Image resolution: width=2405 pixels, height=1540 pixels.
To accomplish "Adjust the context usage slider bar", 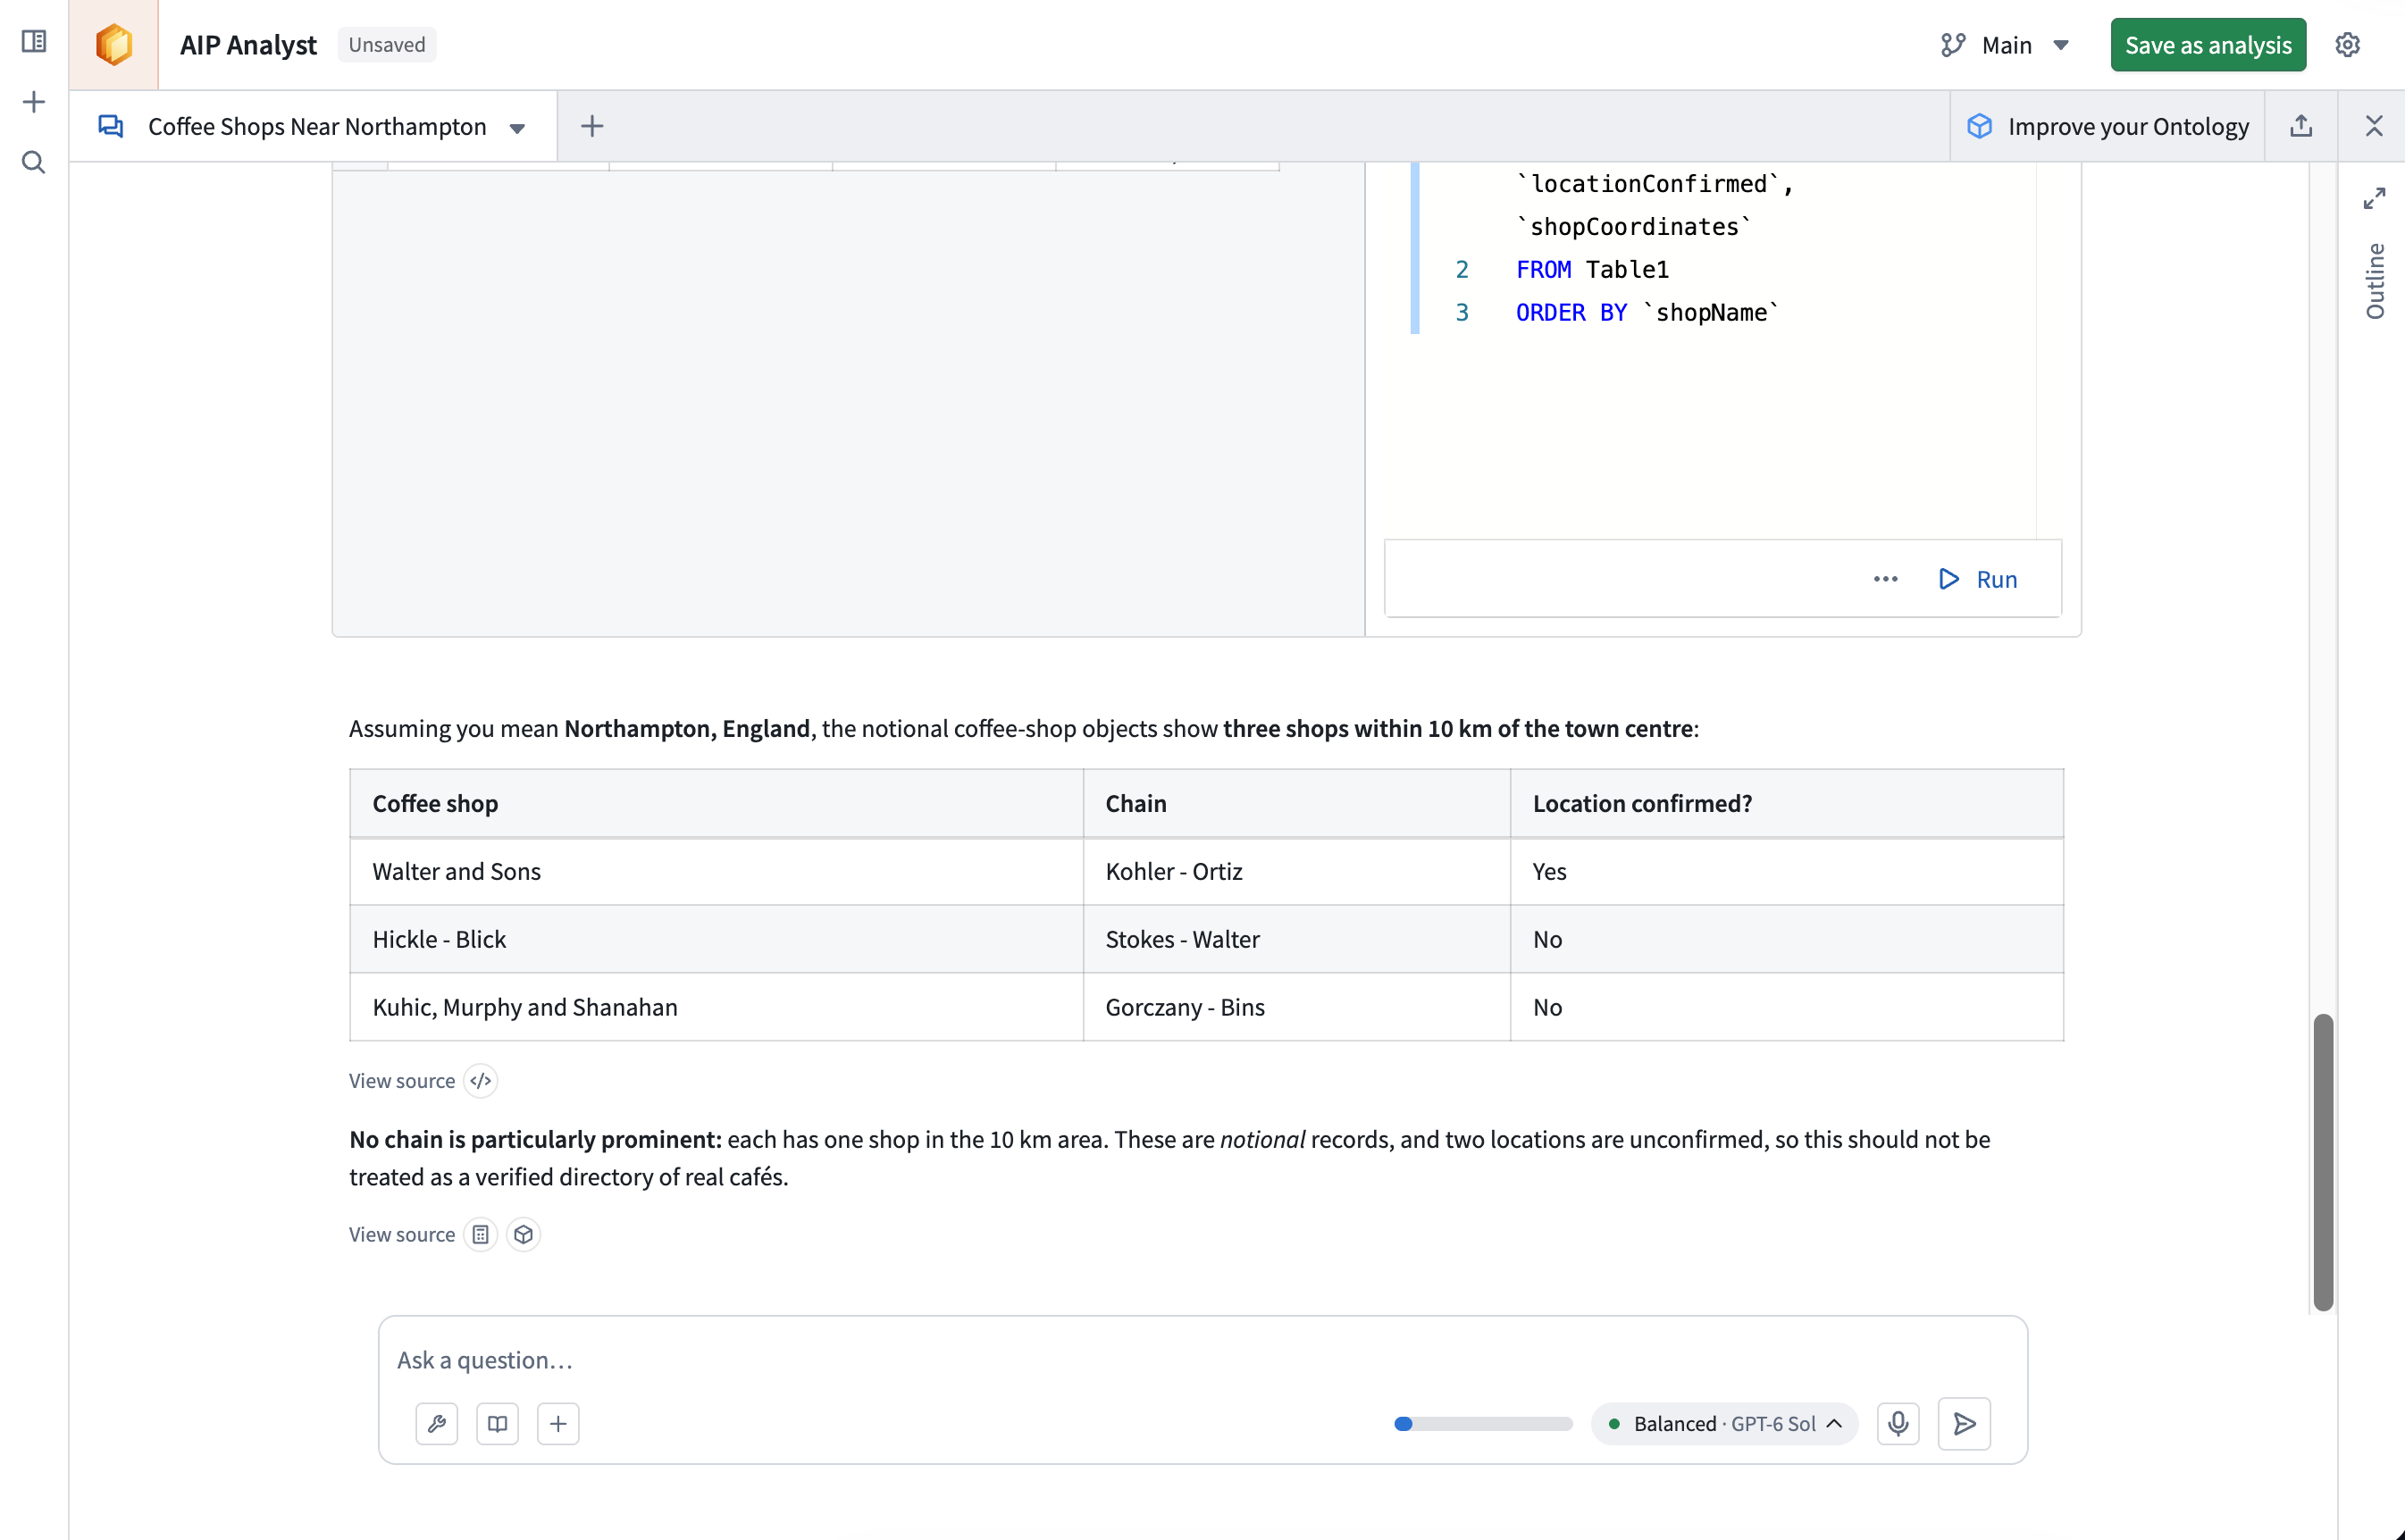I will (x=1483, y=1424).
